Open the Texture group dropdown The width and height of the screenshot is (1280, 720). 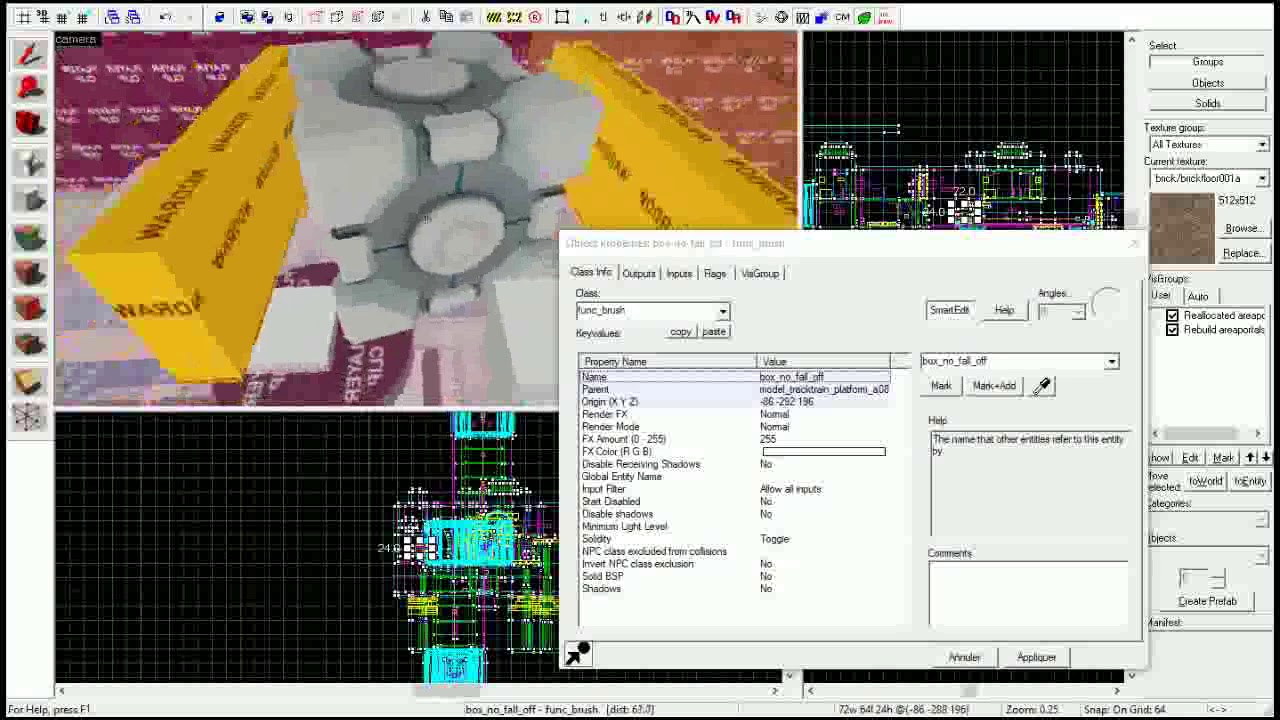(x=1262, y=145)
